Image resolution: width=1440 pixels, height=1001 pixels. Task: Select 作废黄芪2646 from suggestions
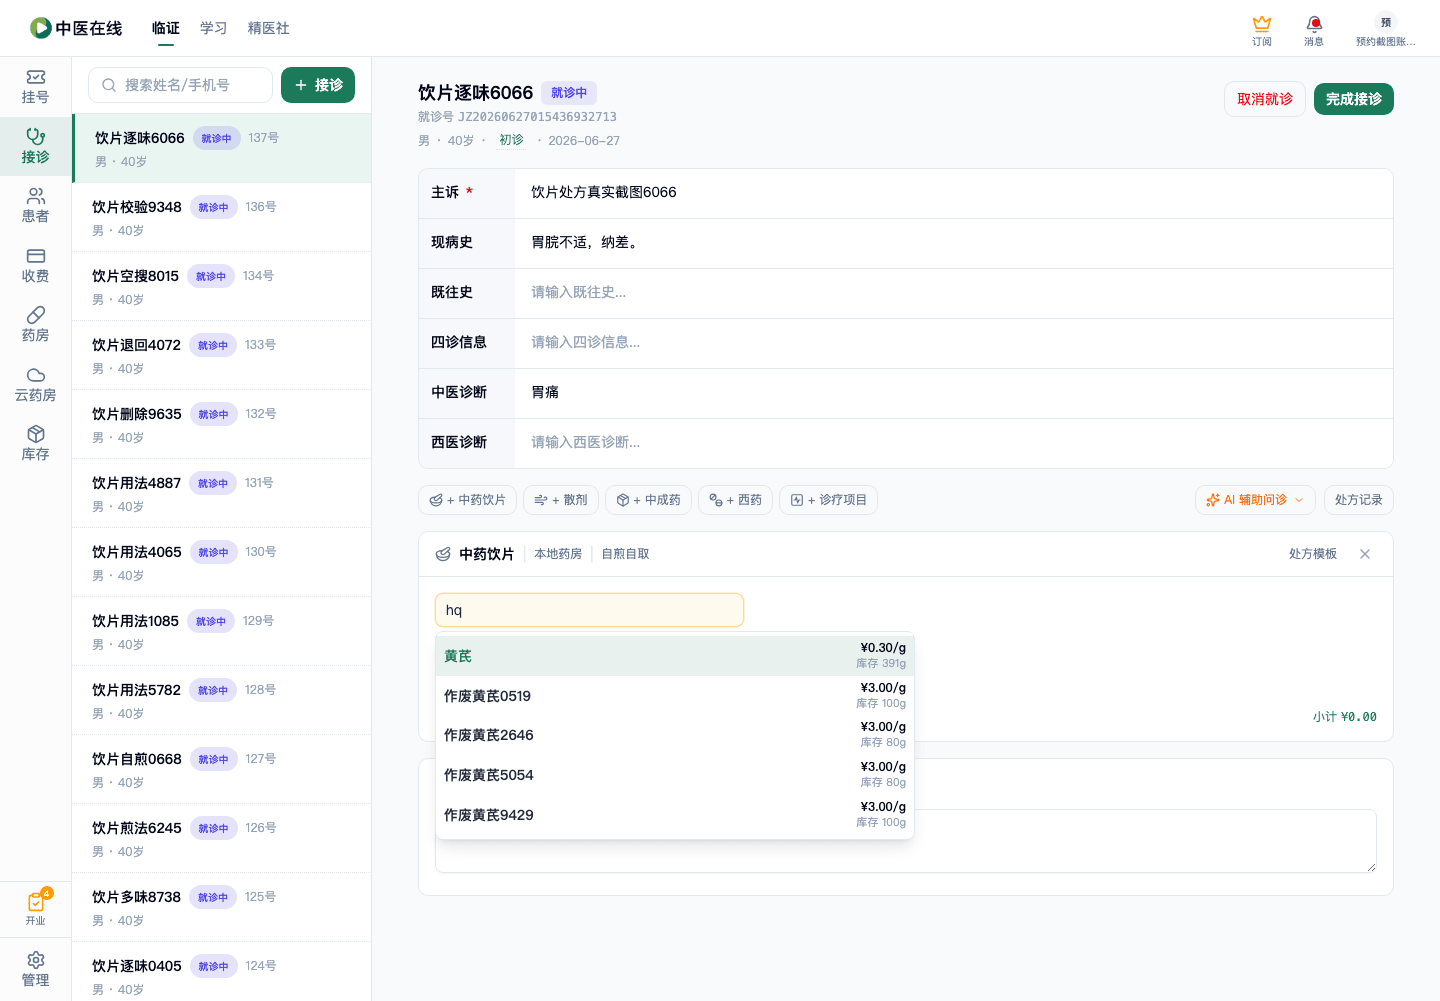pos(675,735)
